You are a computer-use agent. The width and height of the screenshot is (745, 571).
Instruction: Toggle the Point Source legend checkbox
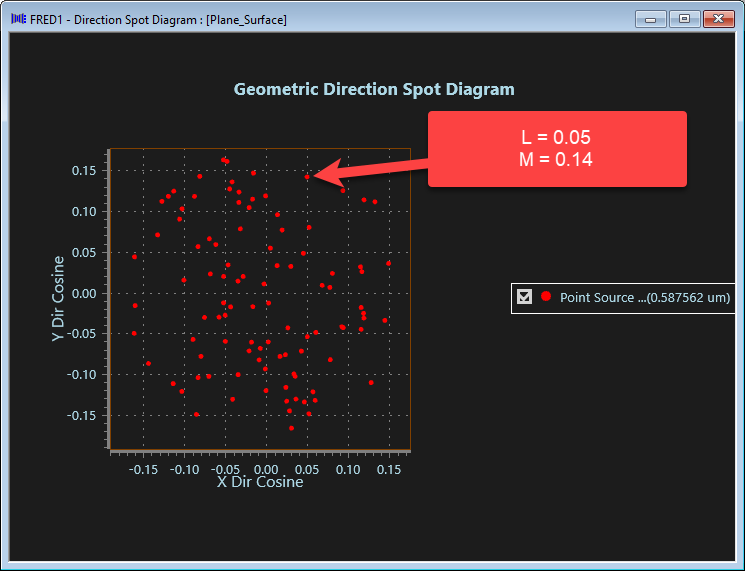[524, 297]
